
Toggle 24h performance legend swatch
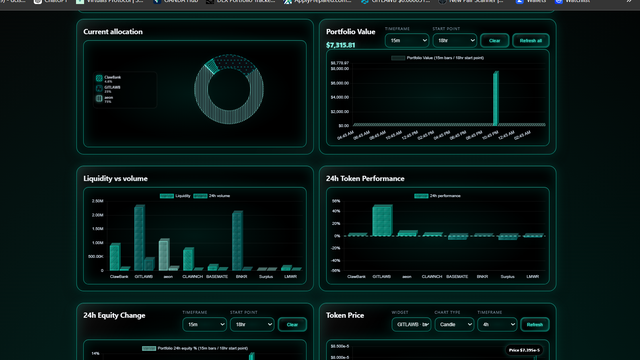coord(421,196)
